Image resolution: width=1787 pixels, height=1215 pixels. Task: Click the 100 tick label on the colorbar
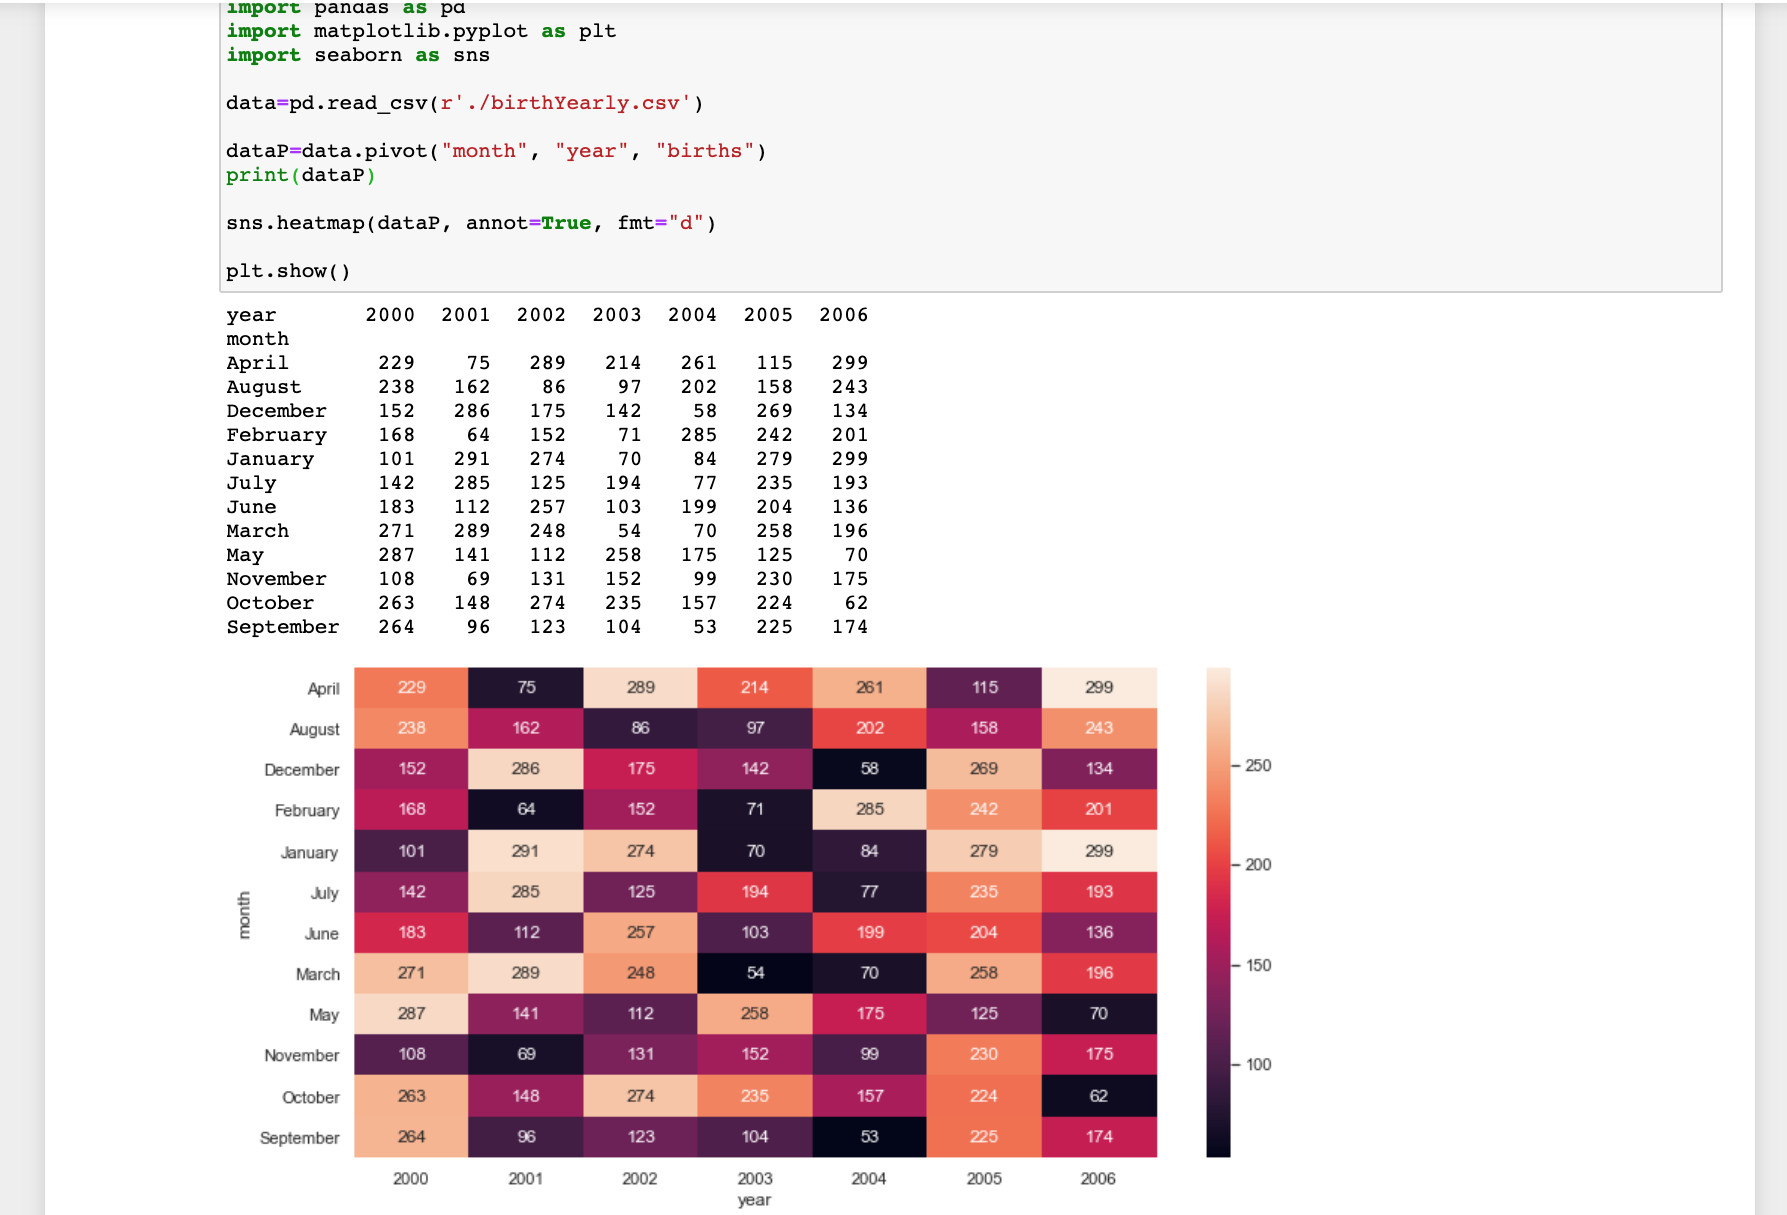(x=1258, y=1065)
